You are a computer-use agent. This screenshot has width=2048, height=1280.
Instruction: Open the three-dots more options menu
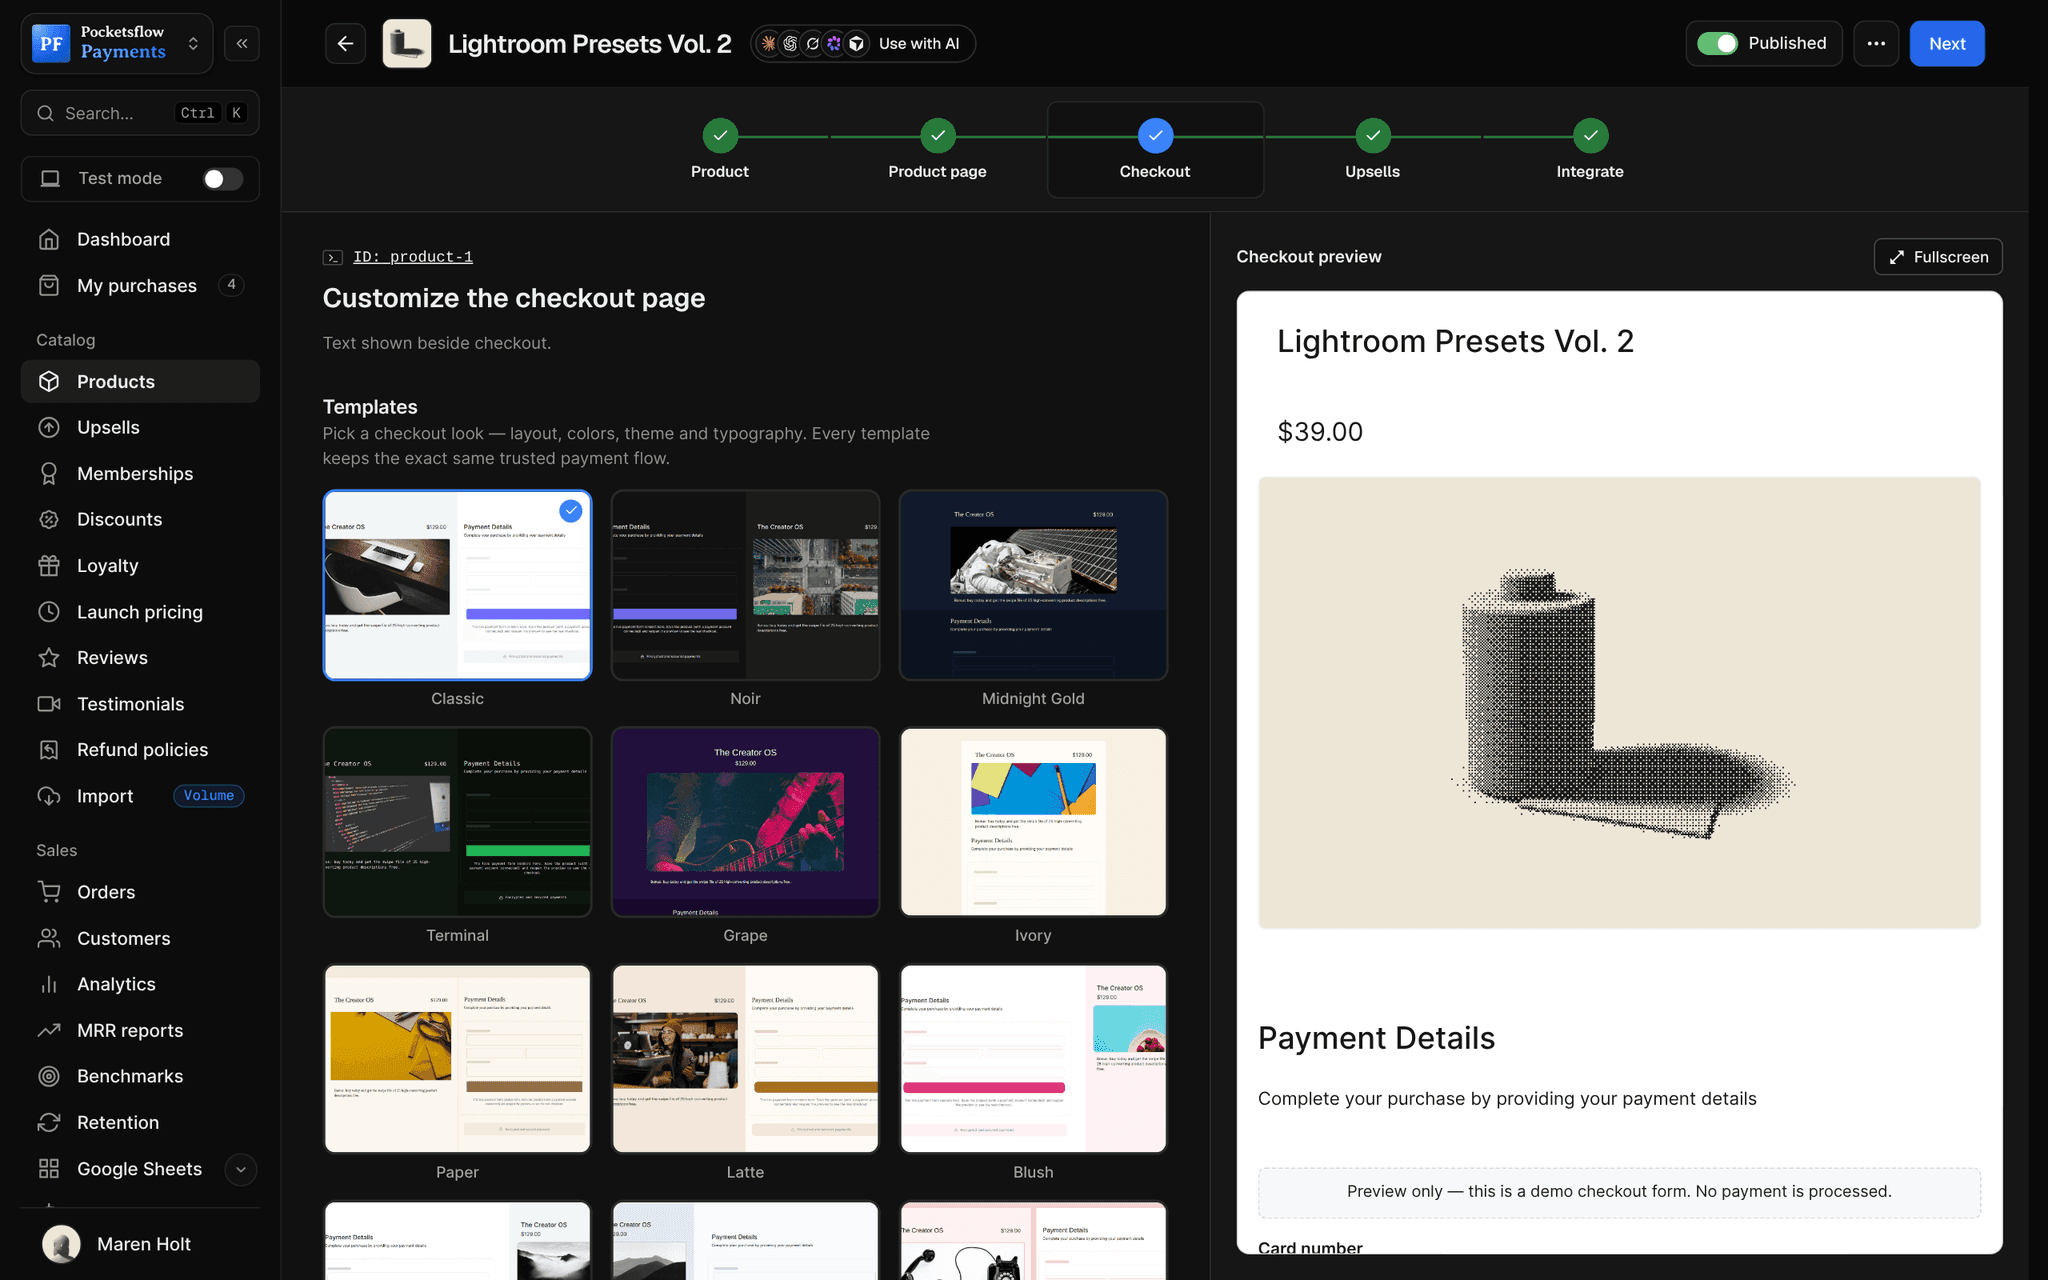(x=1876, y=43)
